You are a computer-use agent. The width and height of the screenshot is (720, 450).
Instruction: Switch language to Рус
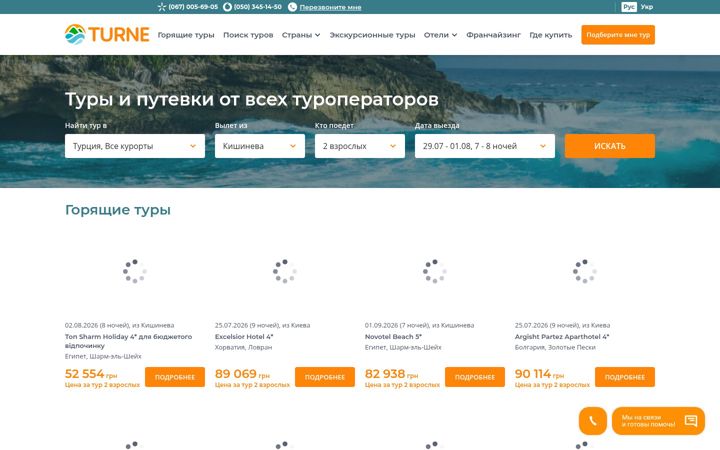tap(629, 7)
